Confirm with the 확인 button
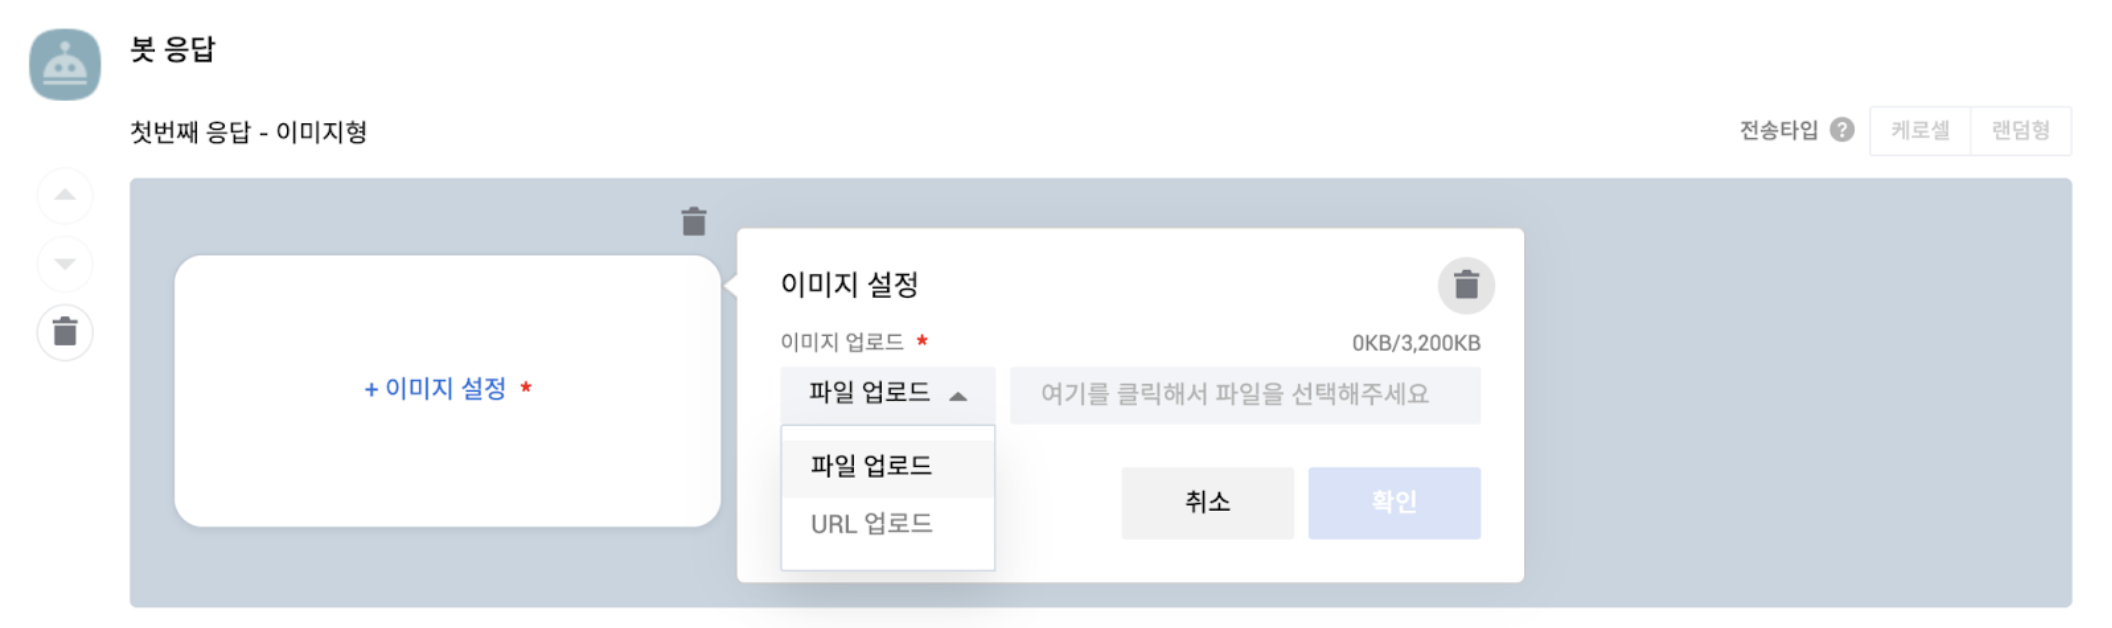This screenshot has height=628, width=2112. [1393, 502]
